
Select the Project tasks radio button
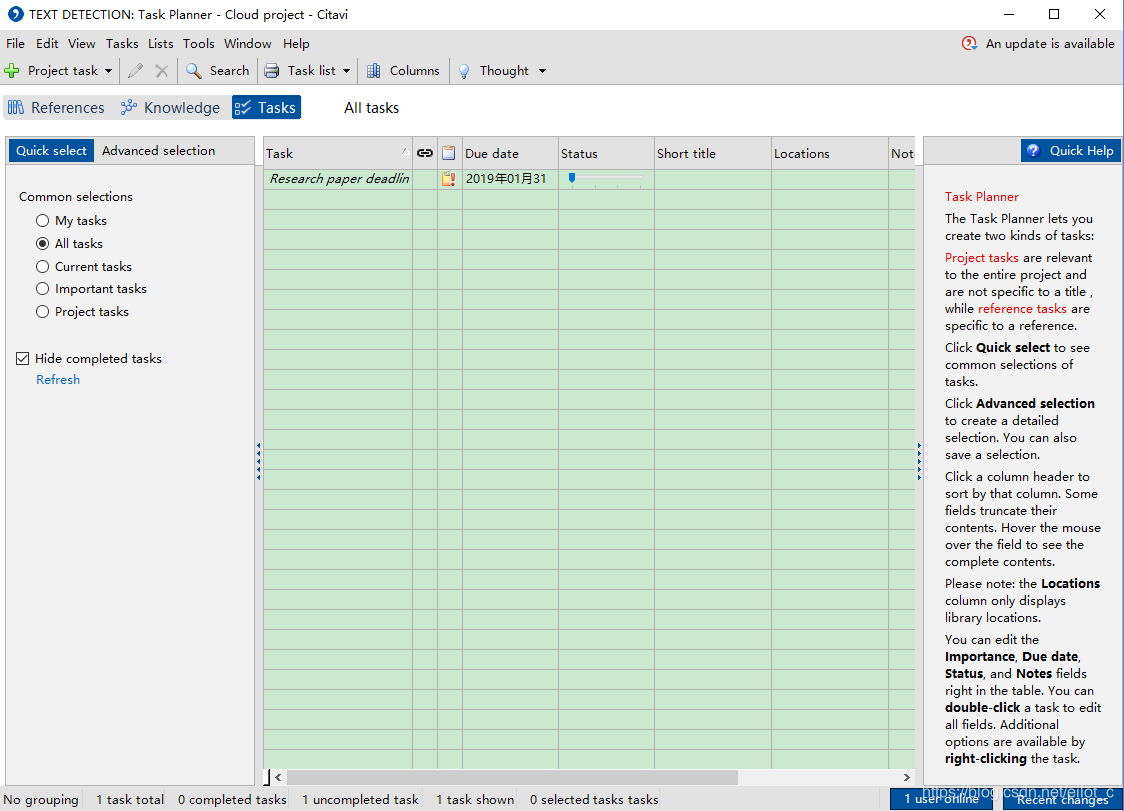coord(42,312)
